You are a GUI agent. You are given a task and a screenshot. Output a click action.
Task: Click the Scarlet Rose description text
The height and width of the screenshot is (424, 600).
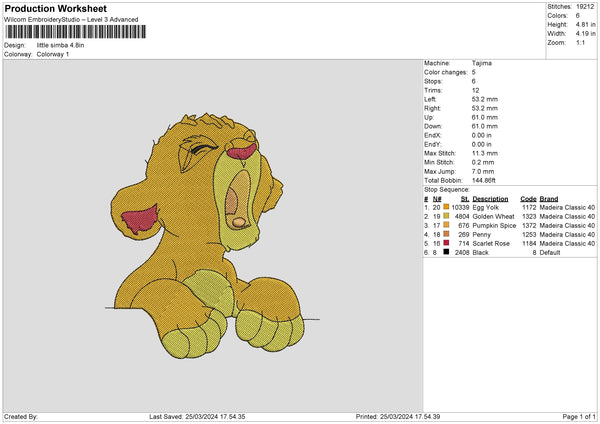coord(491,243)
